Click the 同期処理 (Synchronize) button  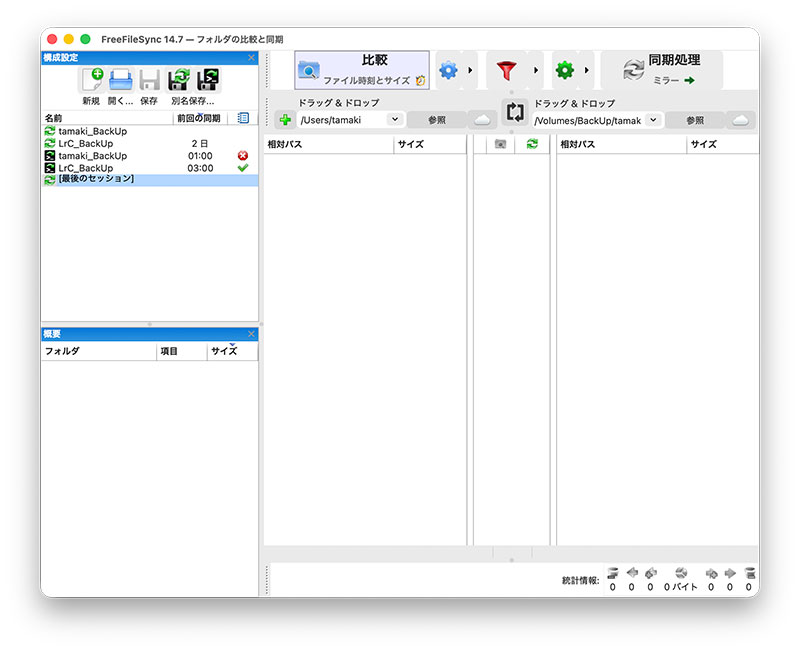click(661, 69)
